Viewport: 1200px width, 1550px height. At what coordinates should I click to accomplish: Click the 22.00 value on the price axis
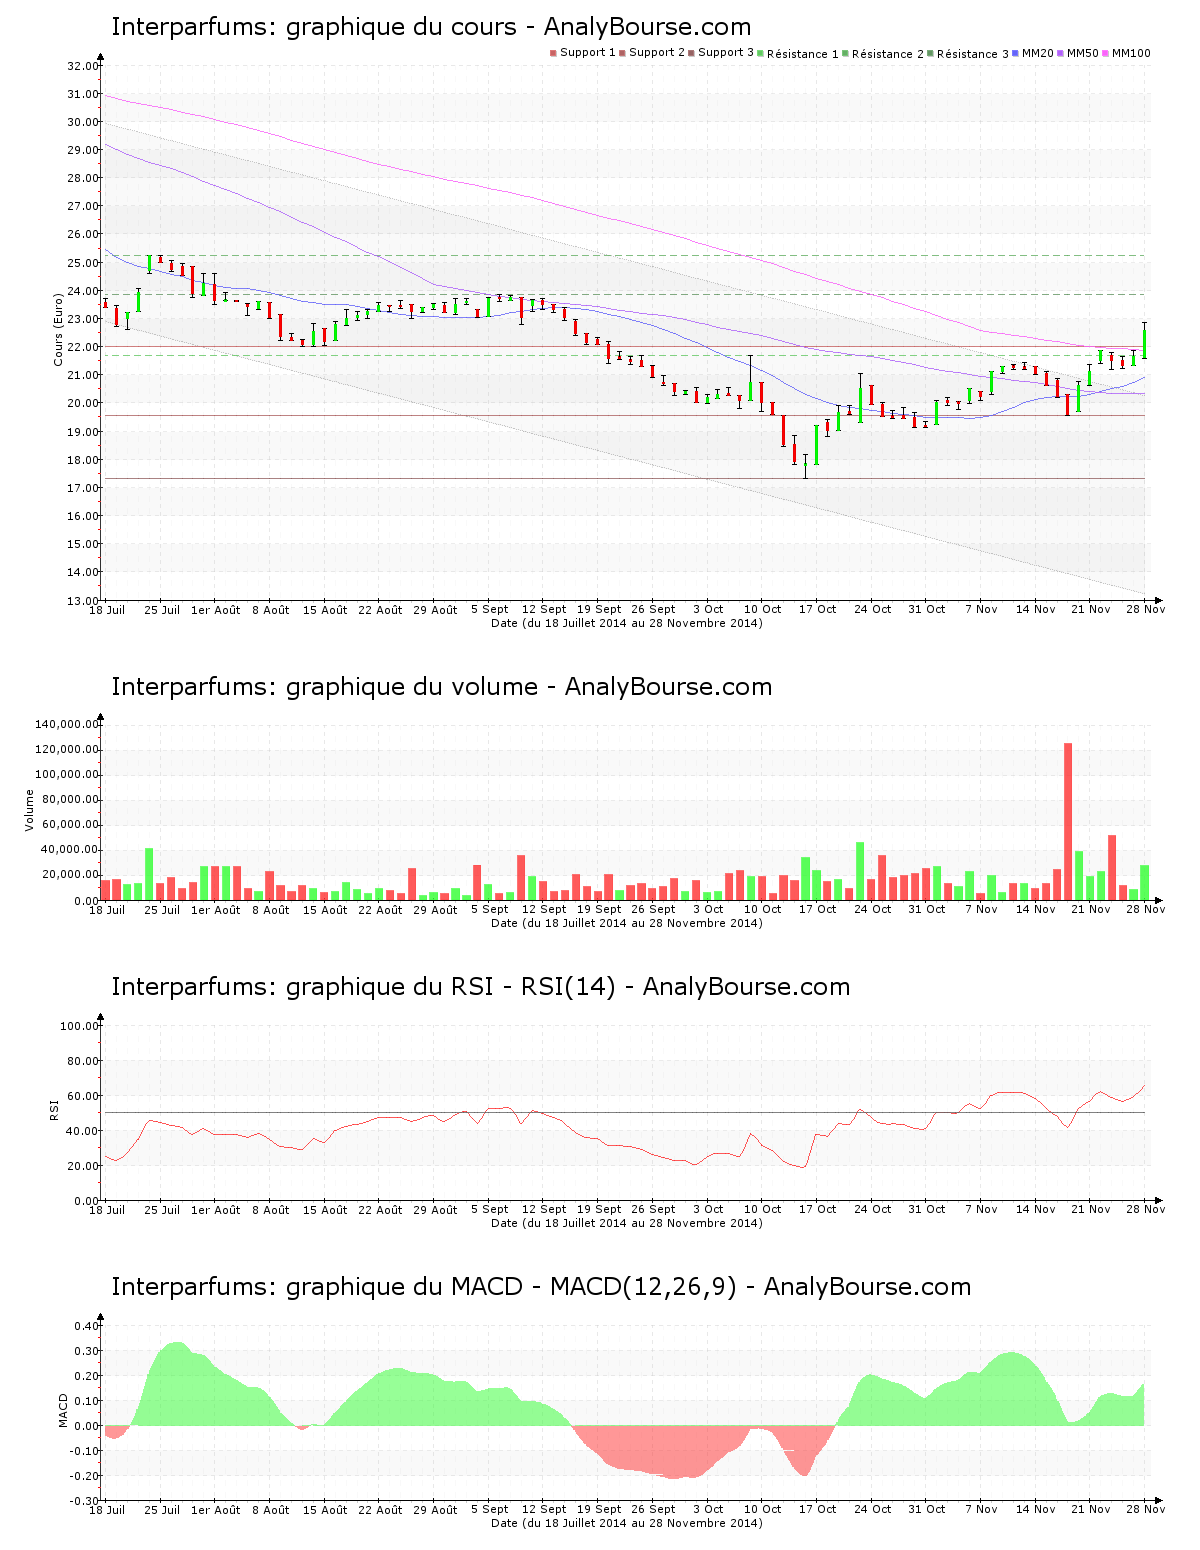point(82,347)
